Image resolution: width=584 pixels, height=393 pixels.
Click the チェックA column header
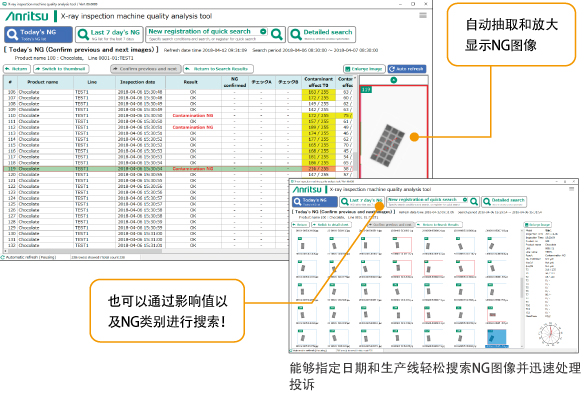coord(261,82)
